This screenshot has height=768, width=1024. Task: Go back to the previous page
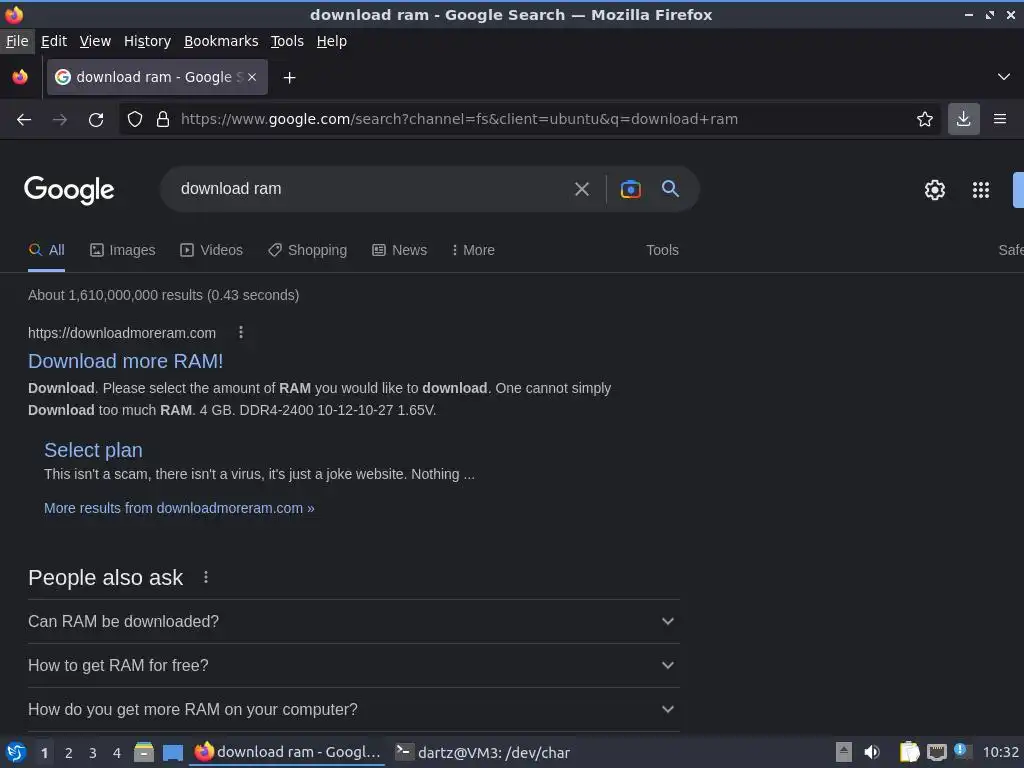click(x=24, y=119)
